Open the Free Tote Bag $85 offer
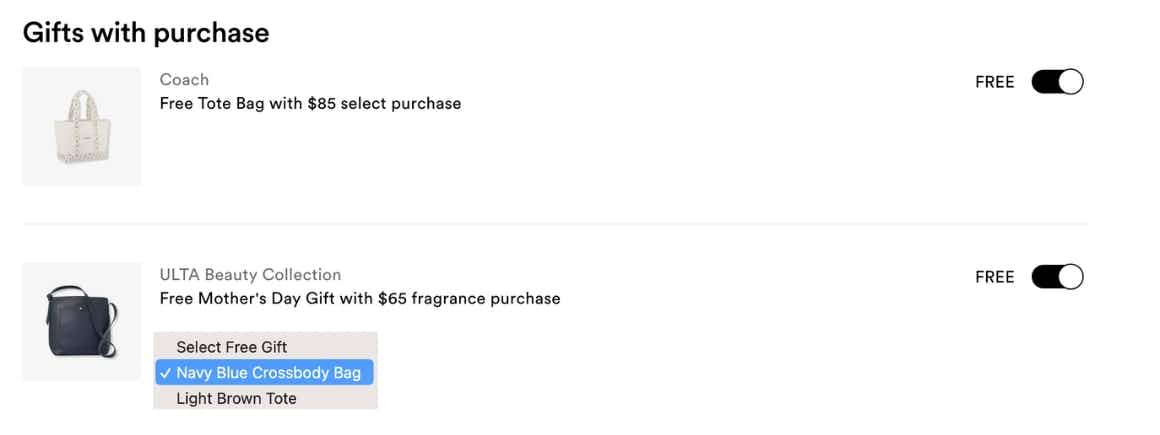Viewport: 1160px width, 435px height. tap(310, 103)
